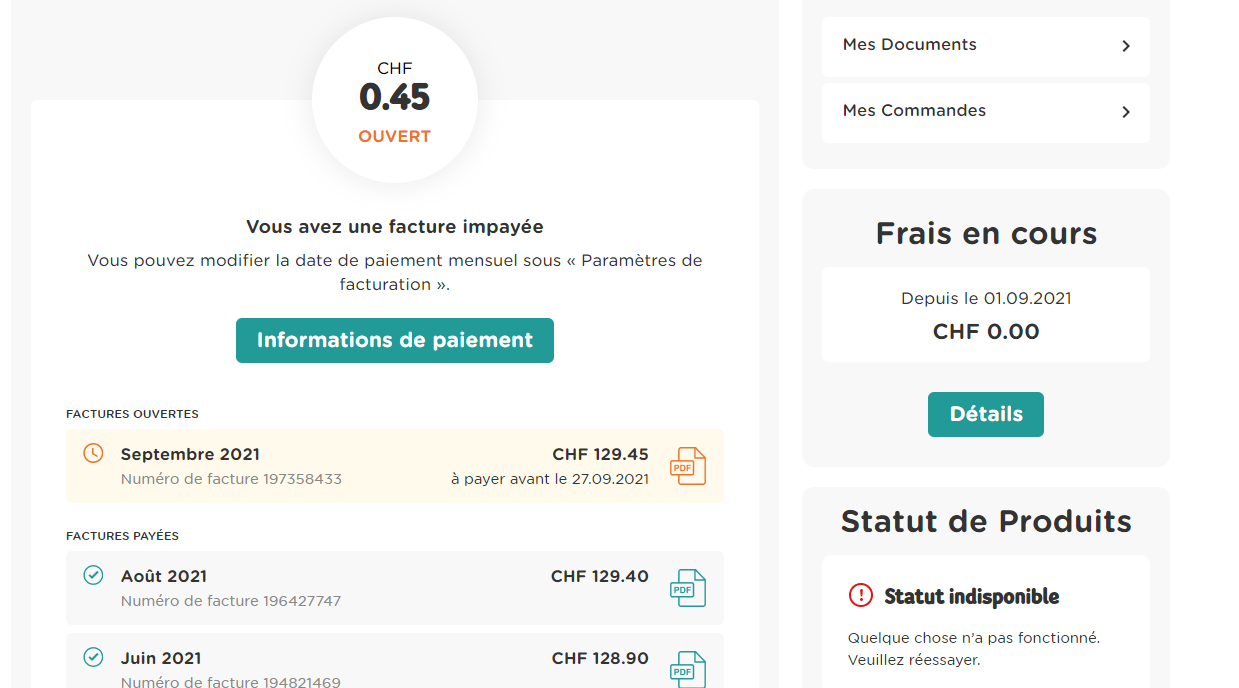Click the red warning icon by Statut indisponible
This screenshot has height=688, width=1239.
pos(860,596)
